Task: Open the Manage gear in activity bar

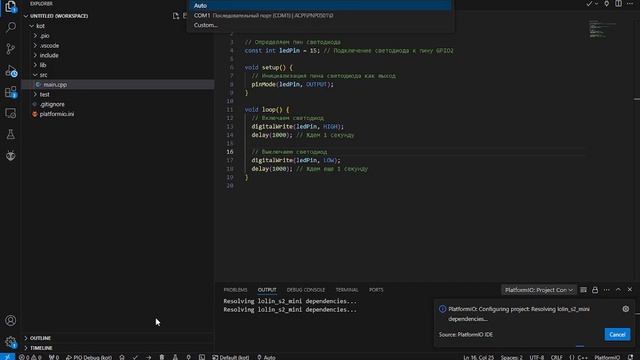Action: pyautogui.click(x=11, y=342)
